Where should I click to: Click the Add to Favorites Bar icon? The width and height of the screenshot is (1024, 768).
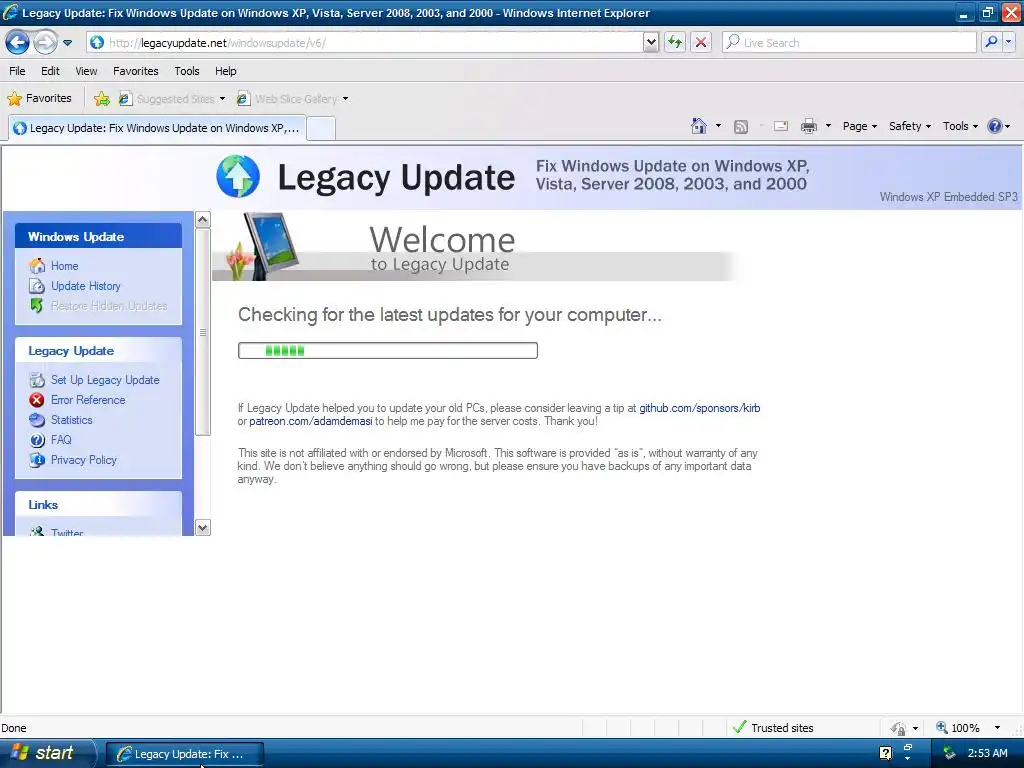coord(102,99)
